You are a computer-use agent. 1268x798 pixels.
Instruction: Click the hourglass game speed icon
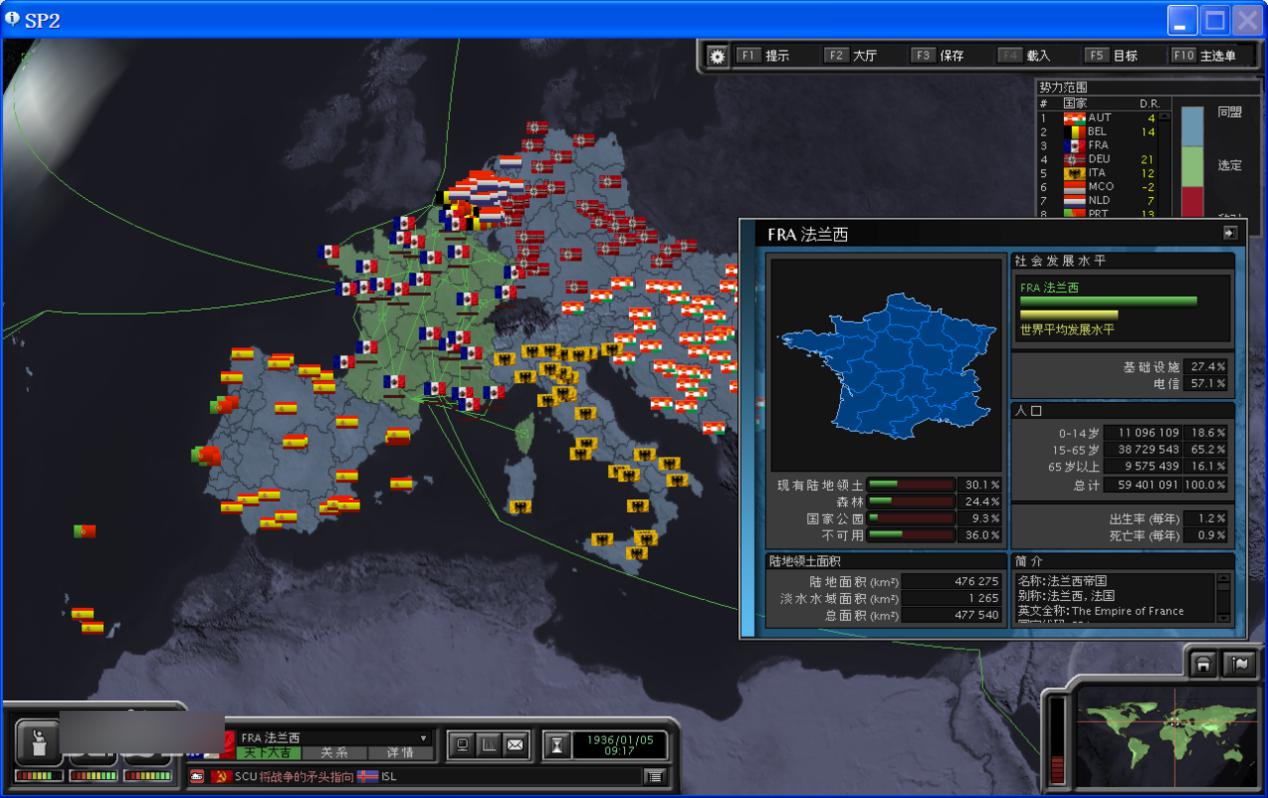pos(558,744)
